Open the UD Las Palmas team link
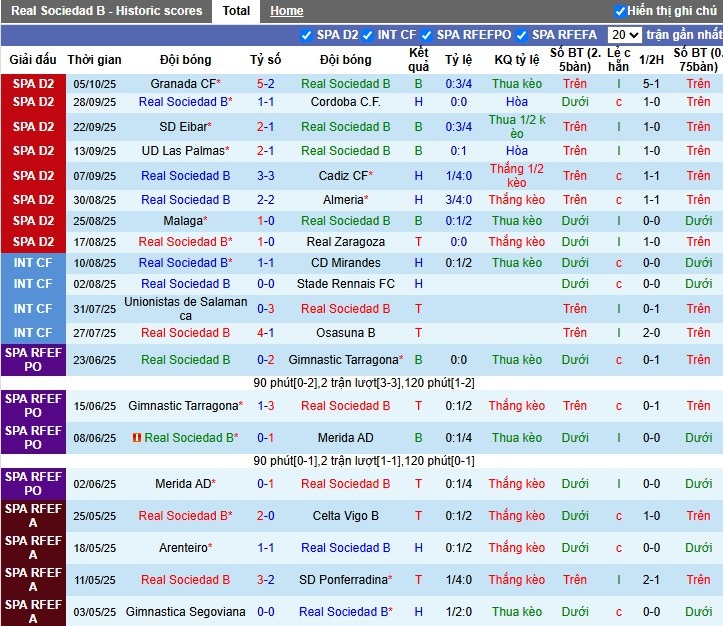The height and width of the screenshot is (626, 723). (182, 151)
